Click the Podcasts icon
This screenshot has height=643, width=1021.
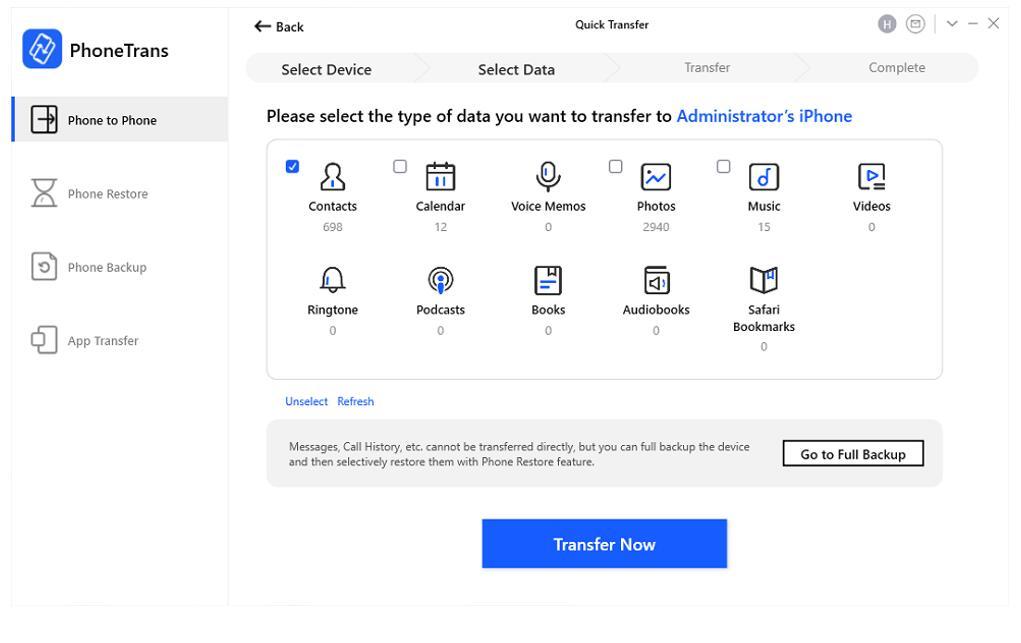(440, 280)
